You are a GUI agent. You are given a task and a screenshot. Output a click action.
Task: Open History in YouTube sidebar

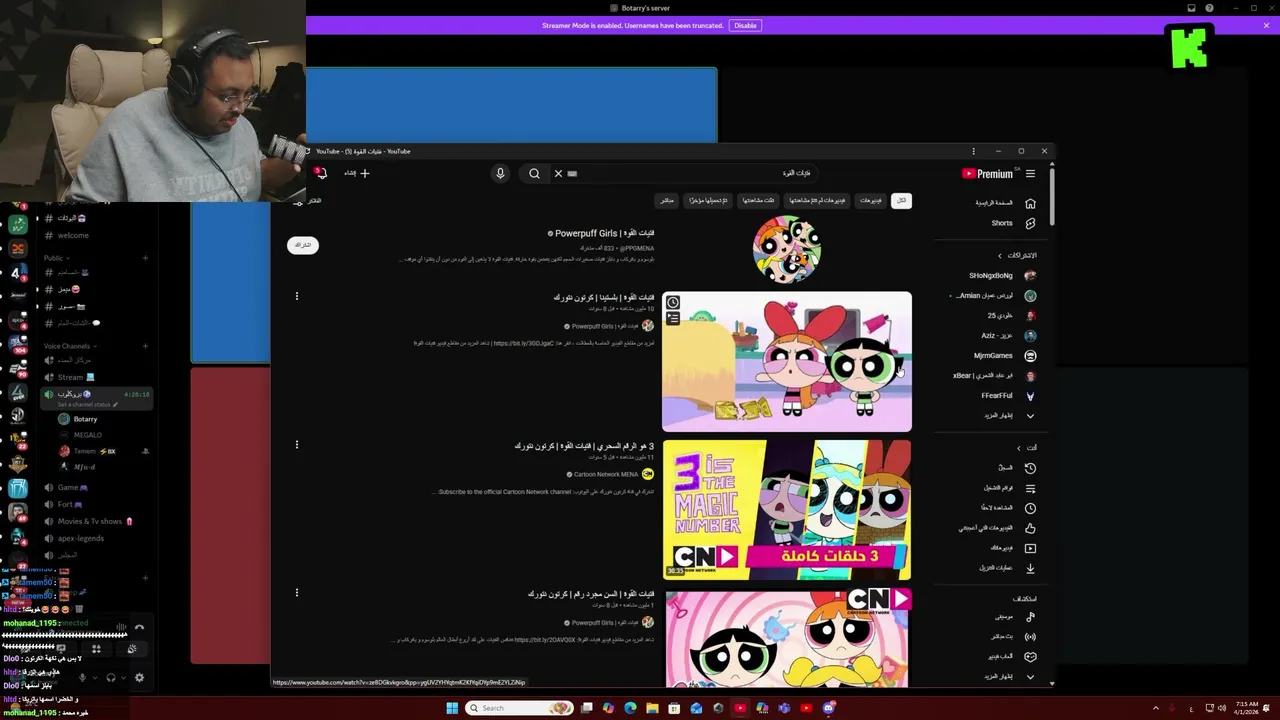(1015, 467)
